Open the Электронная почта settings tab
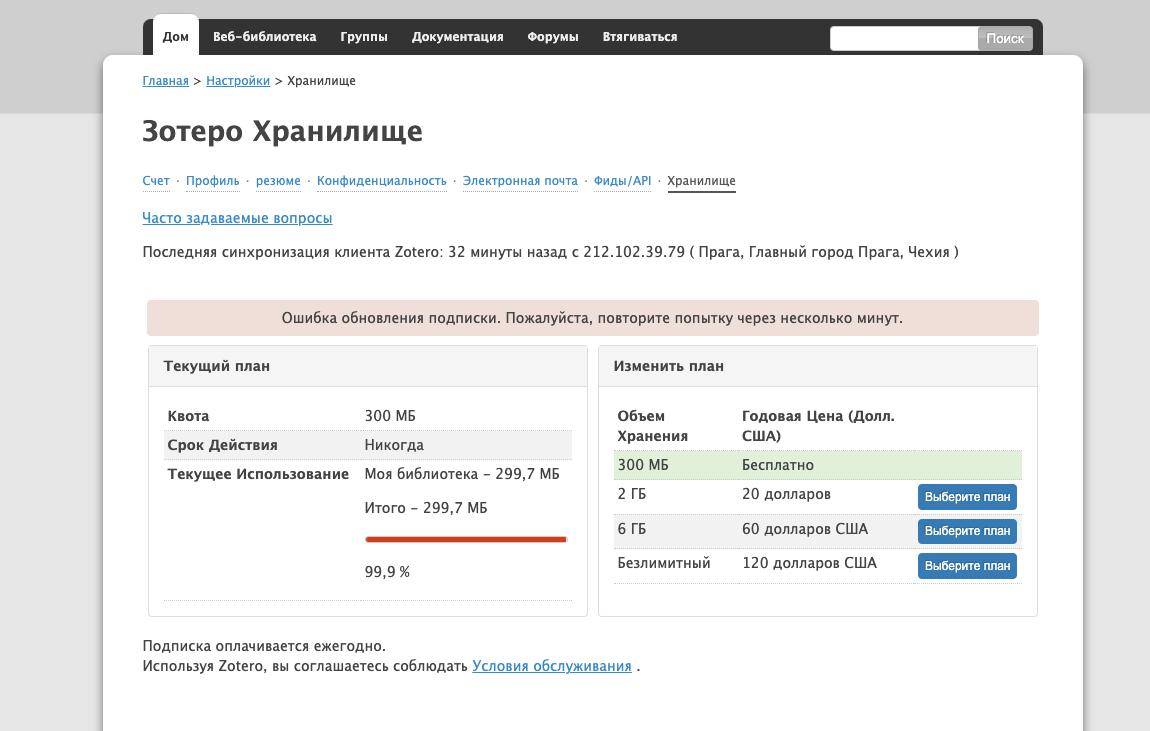Screen dimensions: 1150x731 [x=520, y=181]
